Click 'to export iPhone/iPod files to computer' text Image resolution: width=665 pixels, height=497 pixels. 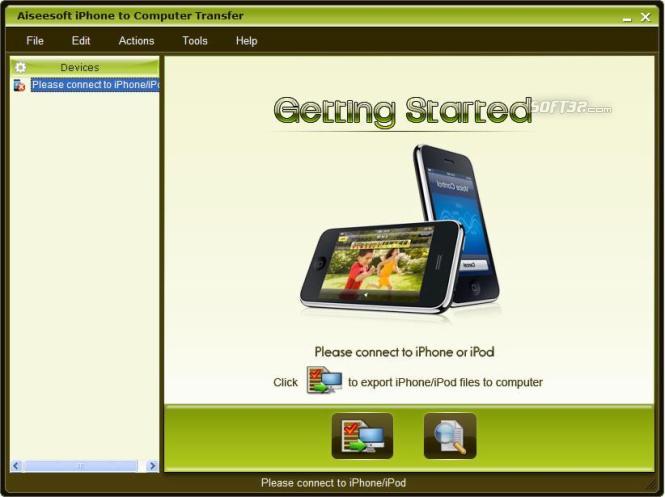point(445,383)
